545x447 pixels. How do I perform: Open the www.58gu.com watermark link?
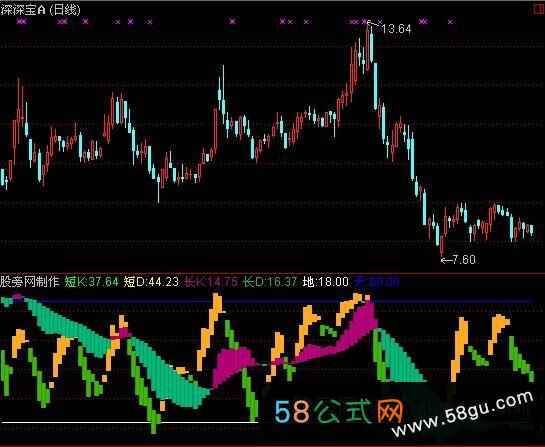tap(462, 414)
